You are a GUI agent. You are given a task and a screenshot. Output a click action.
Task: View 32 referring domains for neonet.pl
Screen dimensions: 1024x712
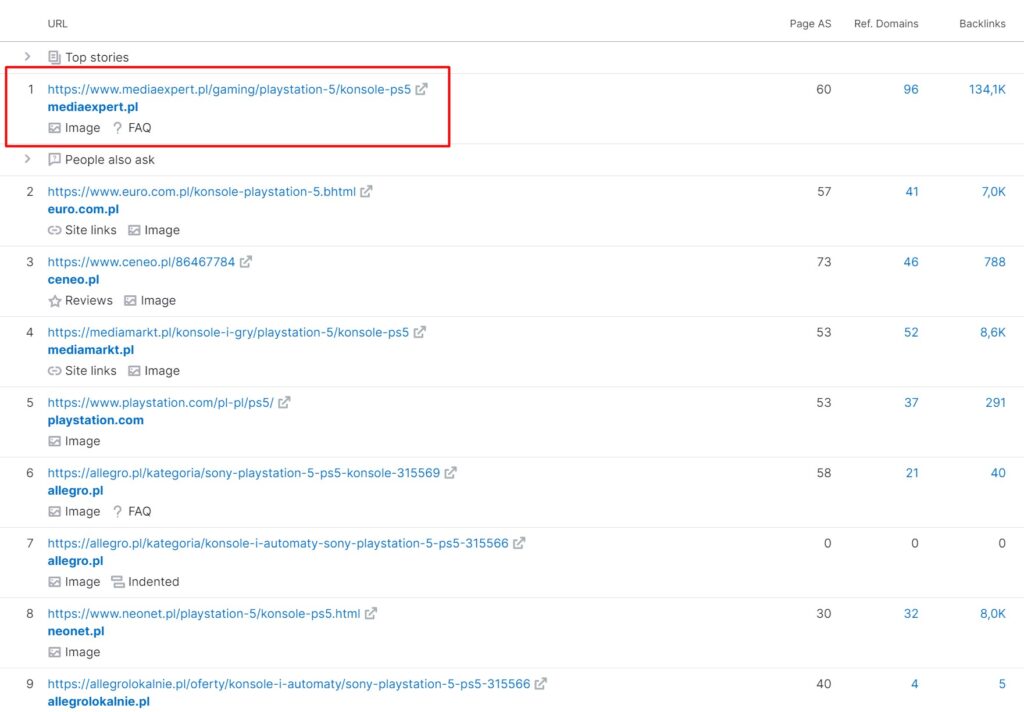[x=911, y=614]
